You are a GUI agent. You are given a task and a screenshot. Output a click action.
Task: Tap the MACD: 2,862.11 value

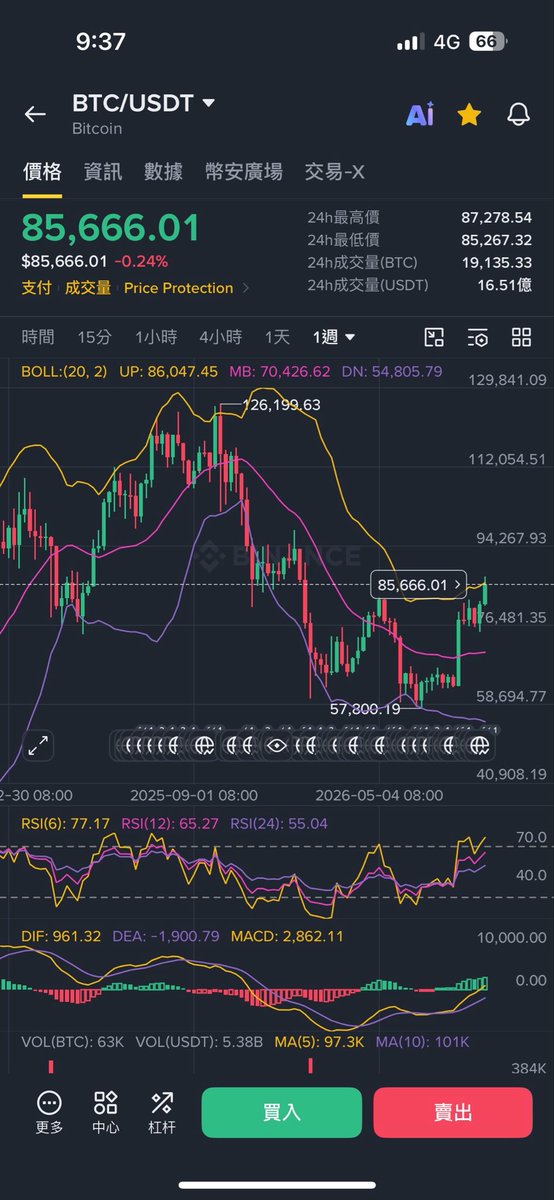point(287,936)
